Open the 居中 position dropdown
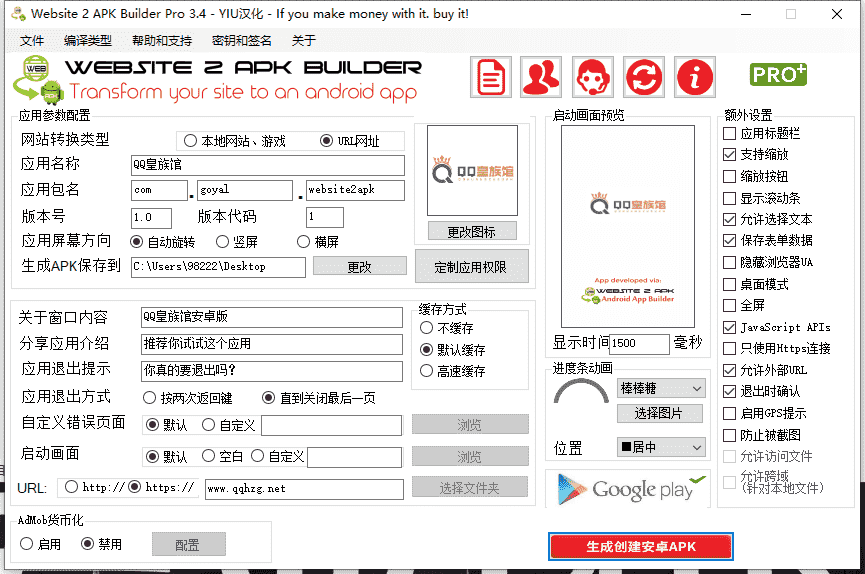 point(661,447)
